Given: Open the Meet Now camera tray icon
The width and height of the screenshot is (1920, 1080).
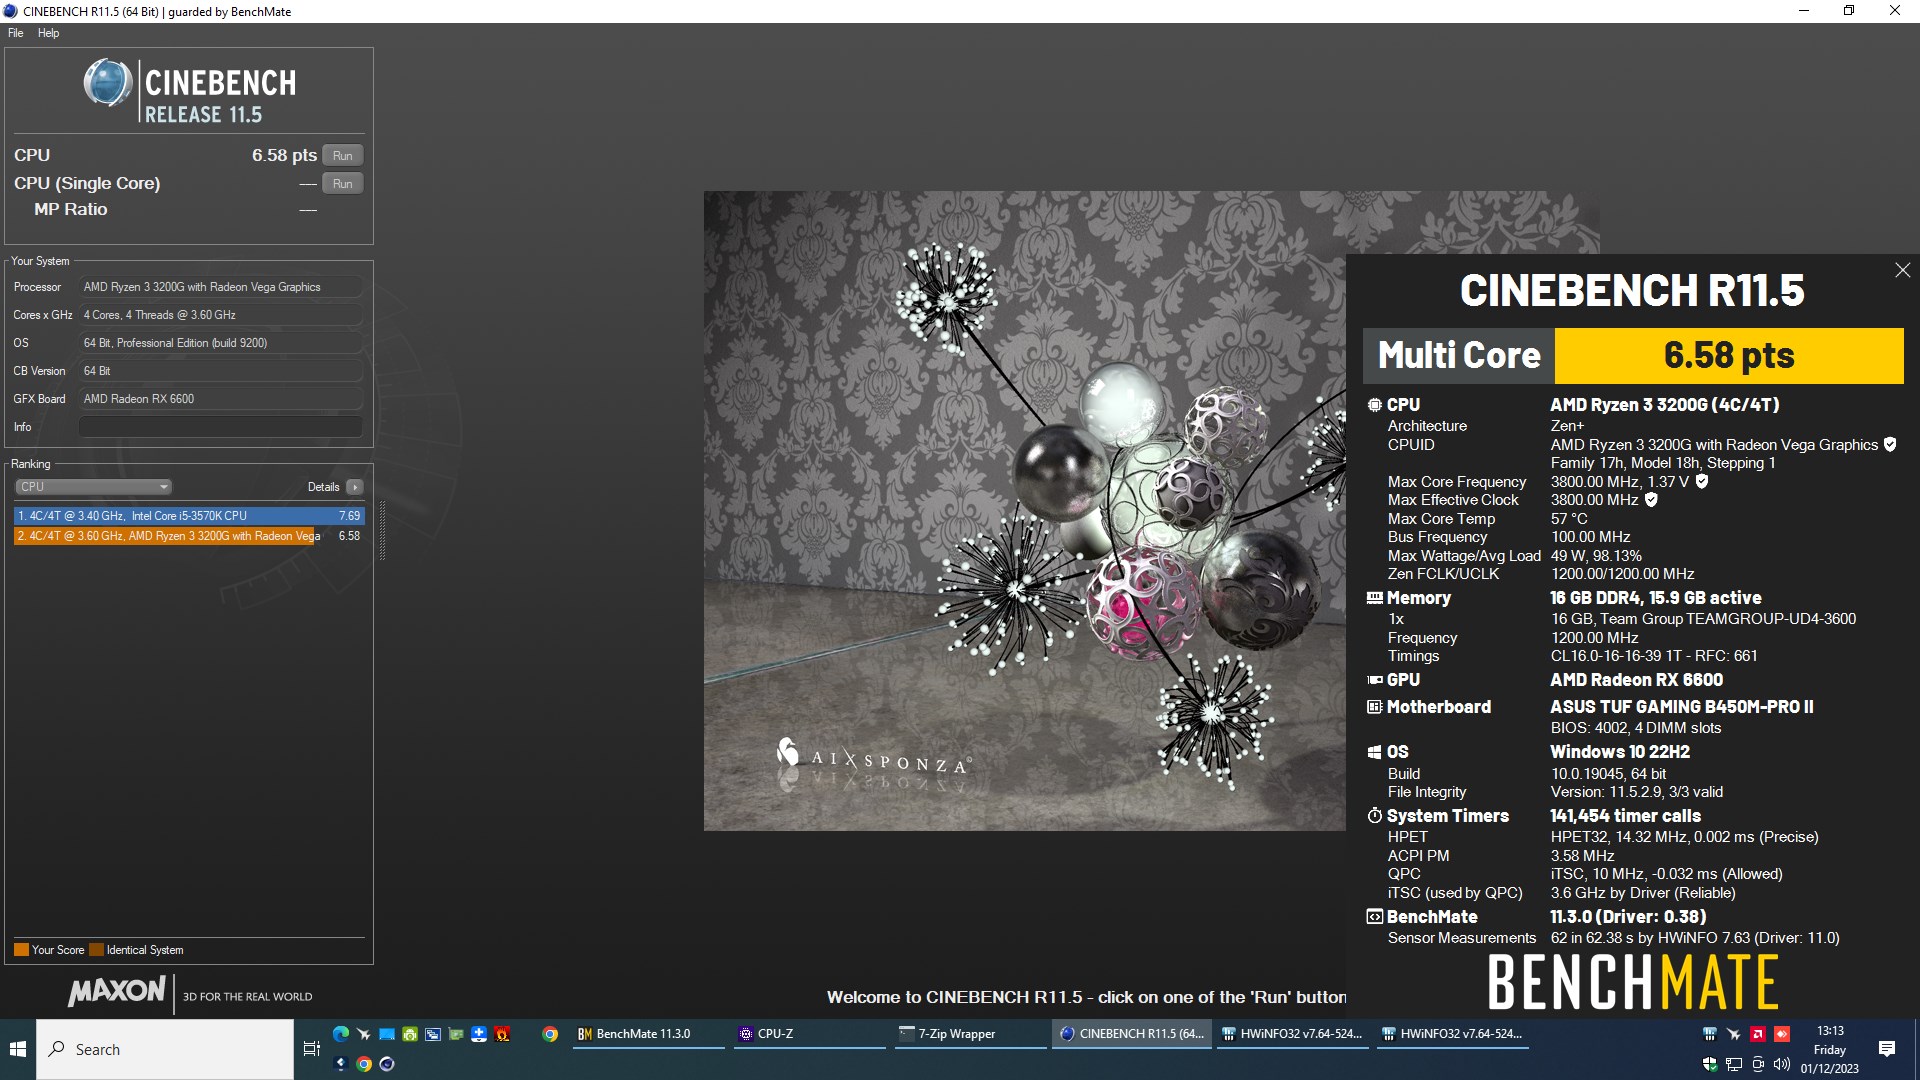Looking at the screenshot, I should coord(1758,1064).
